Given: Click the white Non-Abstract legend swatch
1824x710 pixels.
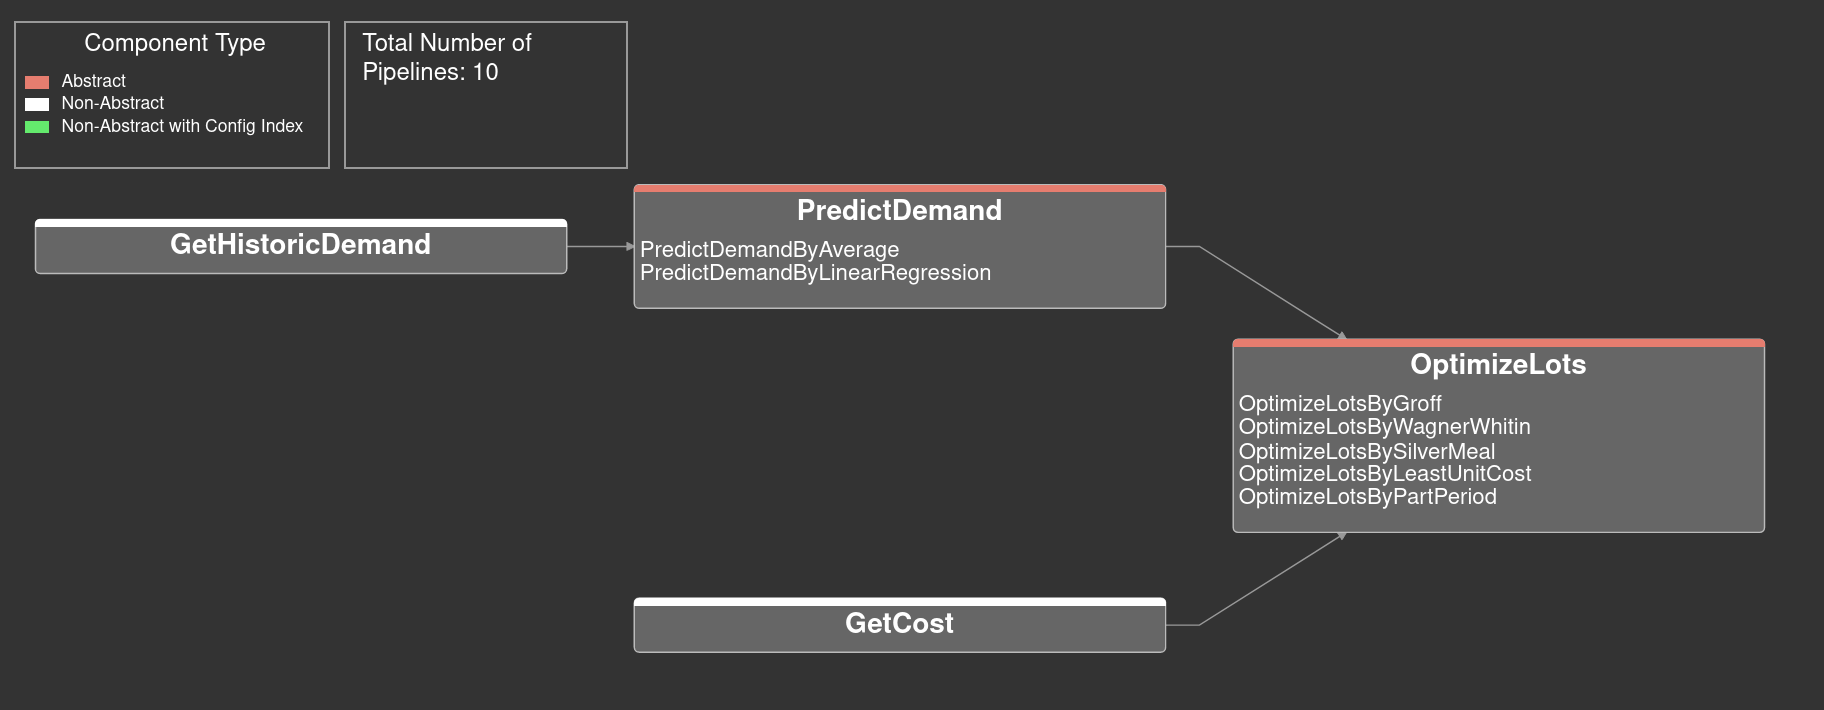Looking at the screenshot, I should 37,104.
